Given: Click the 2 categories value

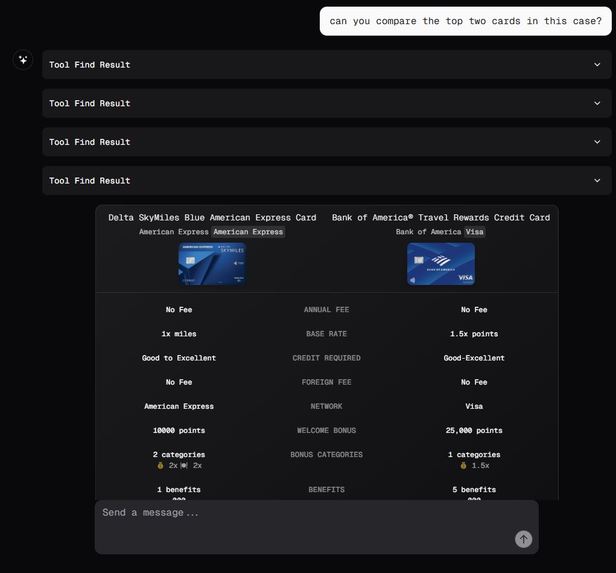Looking at the screenshot, I should coord(179,454).
